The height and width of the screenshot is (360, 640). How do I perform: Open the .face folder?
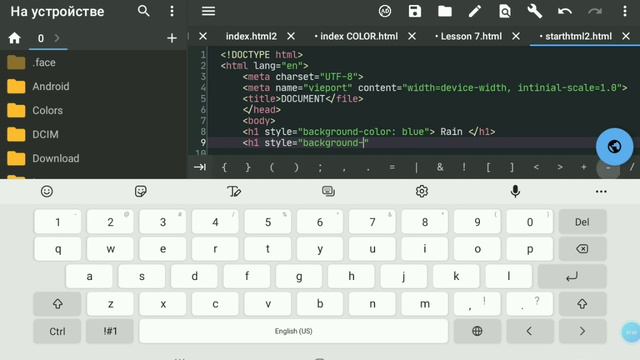pos(93,62)
